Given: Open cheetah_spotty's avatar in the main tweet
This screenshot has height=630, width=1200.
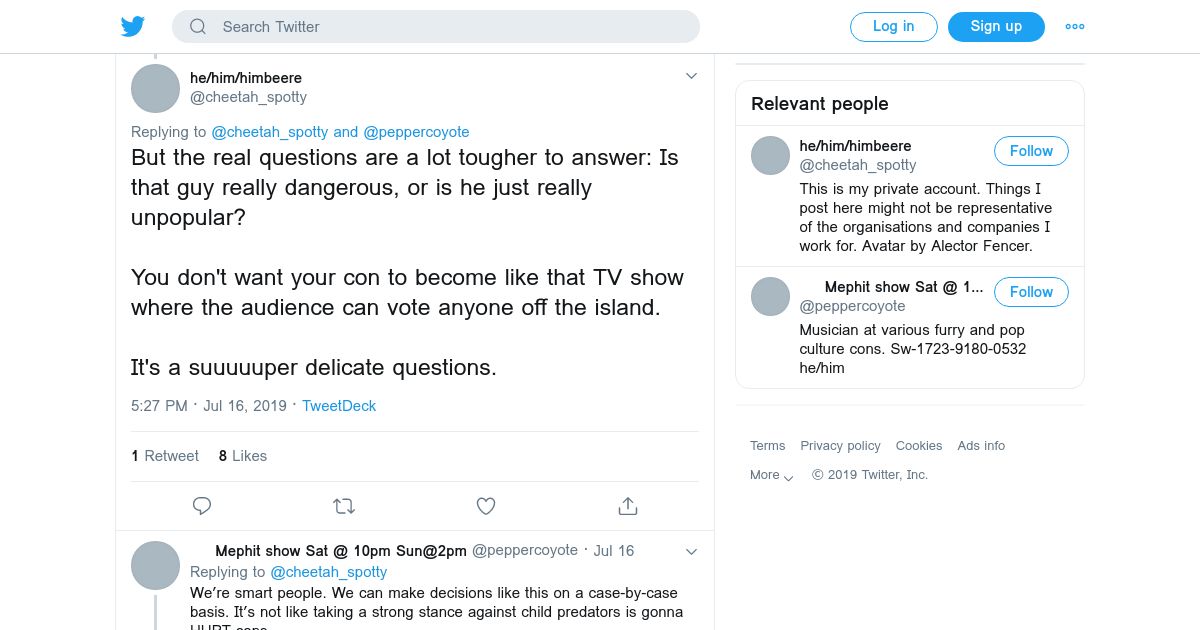Looking at the screenshot, I should (155, 88).
